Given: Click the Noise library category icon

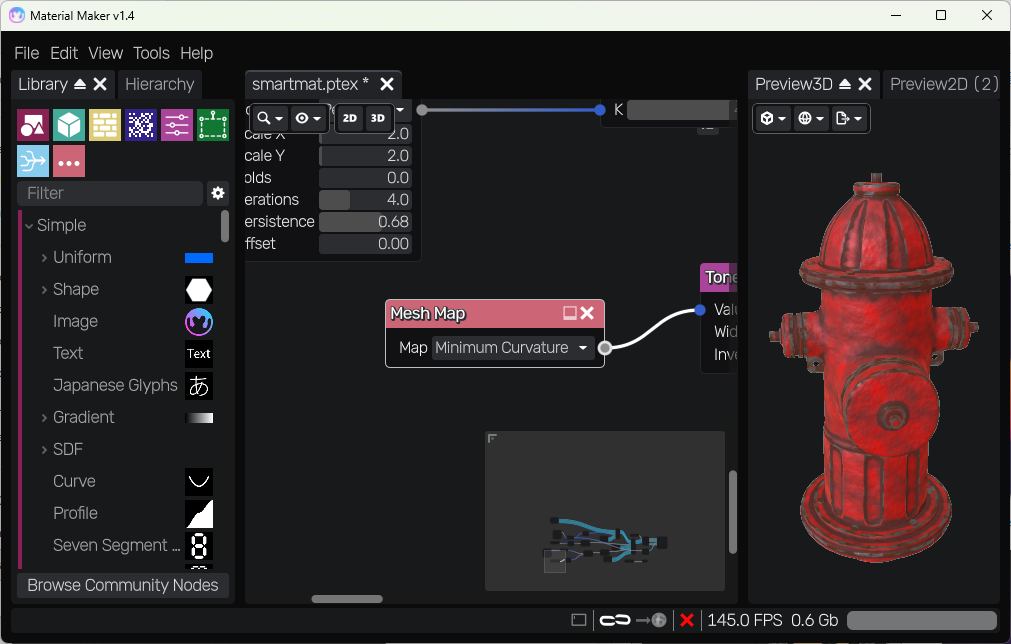Looking at the screenshot, I should pos(141,124).
